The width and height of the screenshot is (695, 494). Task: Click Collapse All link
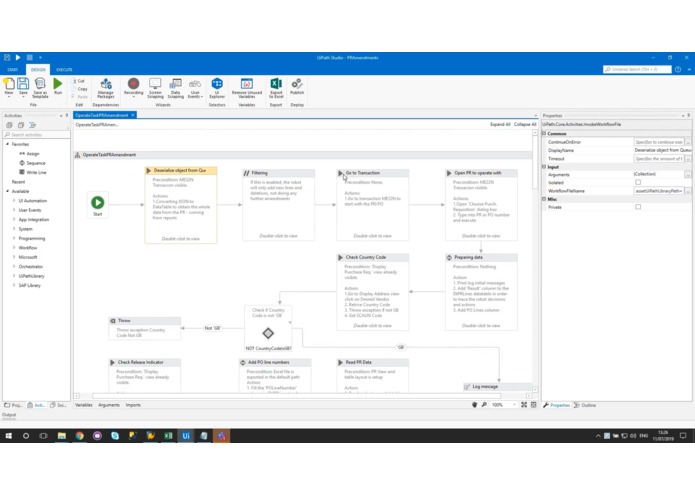[x=525, y=124]
